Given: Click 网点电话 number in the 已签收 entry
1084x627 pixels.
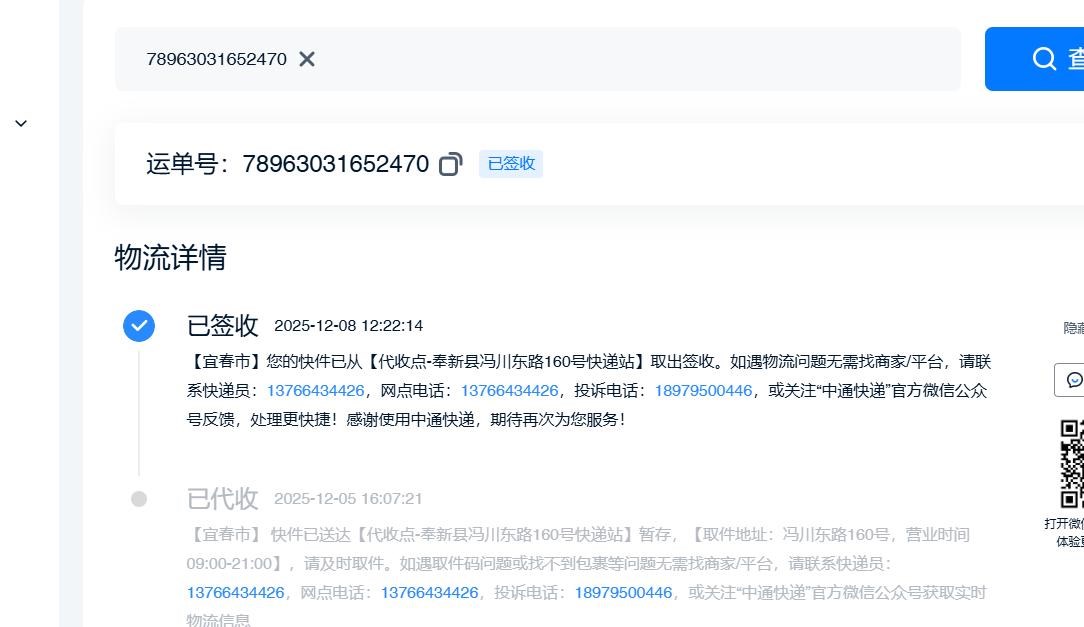Looking at the screenshot, I should (x=509, y=391).
